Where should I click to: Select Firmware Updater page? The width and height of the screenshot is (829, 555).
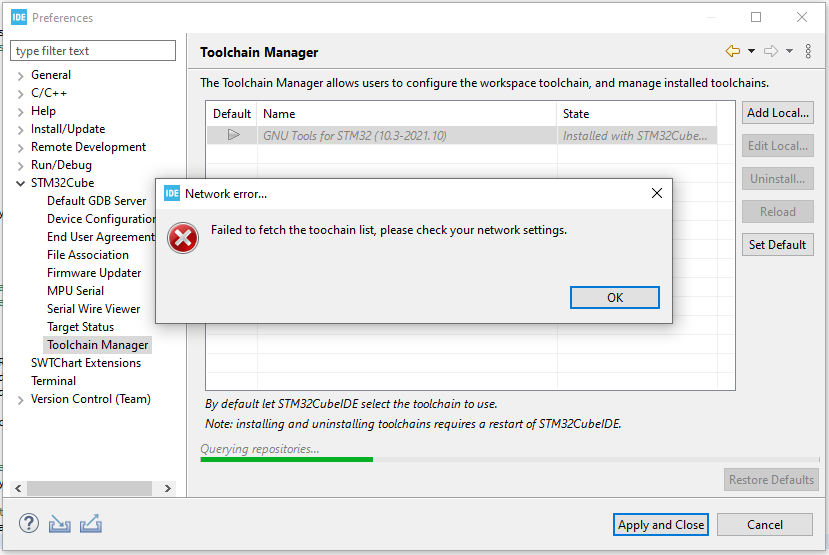(x=94, y=273)
